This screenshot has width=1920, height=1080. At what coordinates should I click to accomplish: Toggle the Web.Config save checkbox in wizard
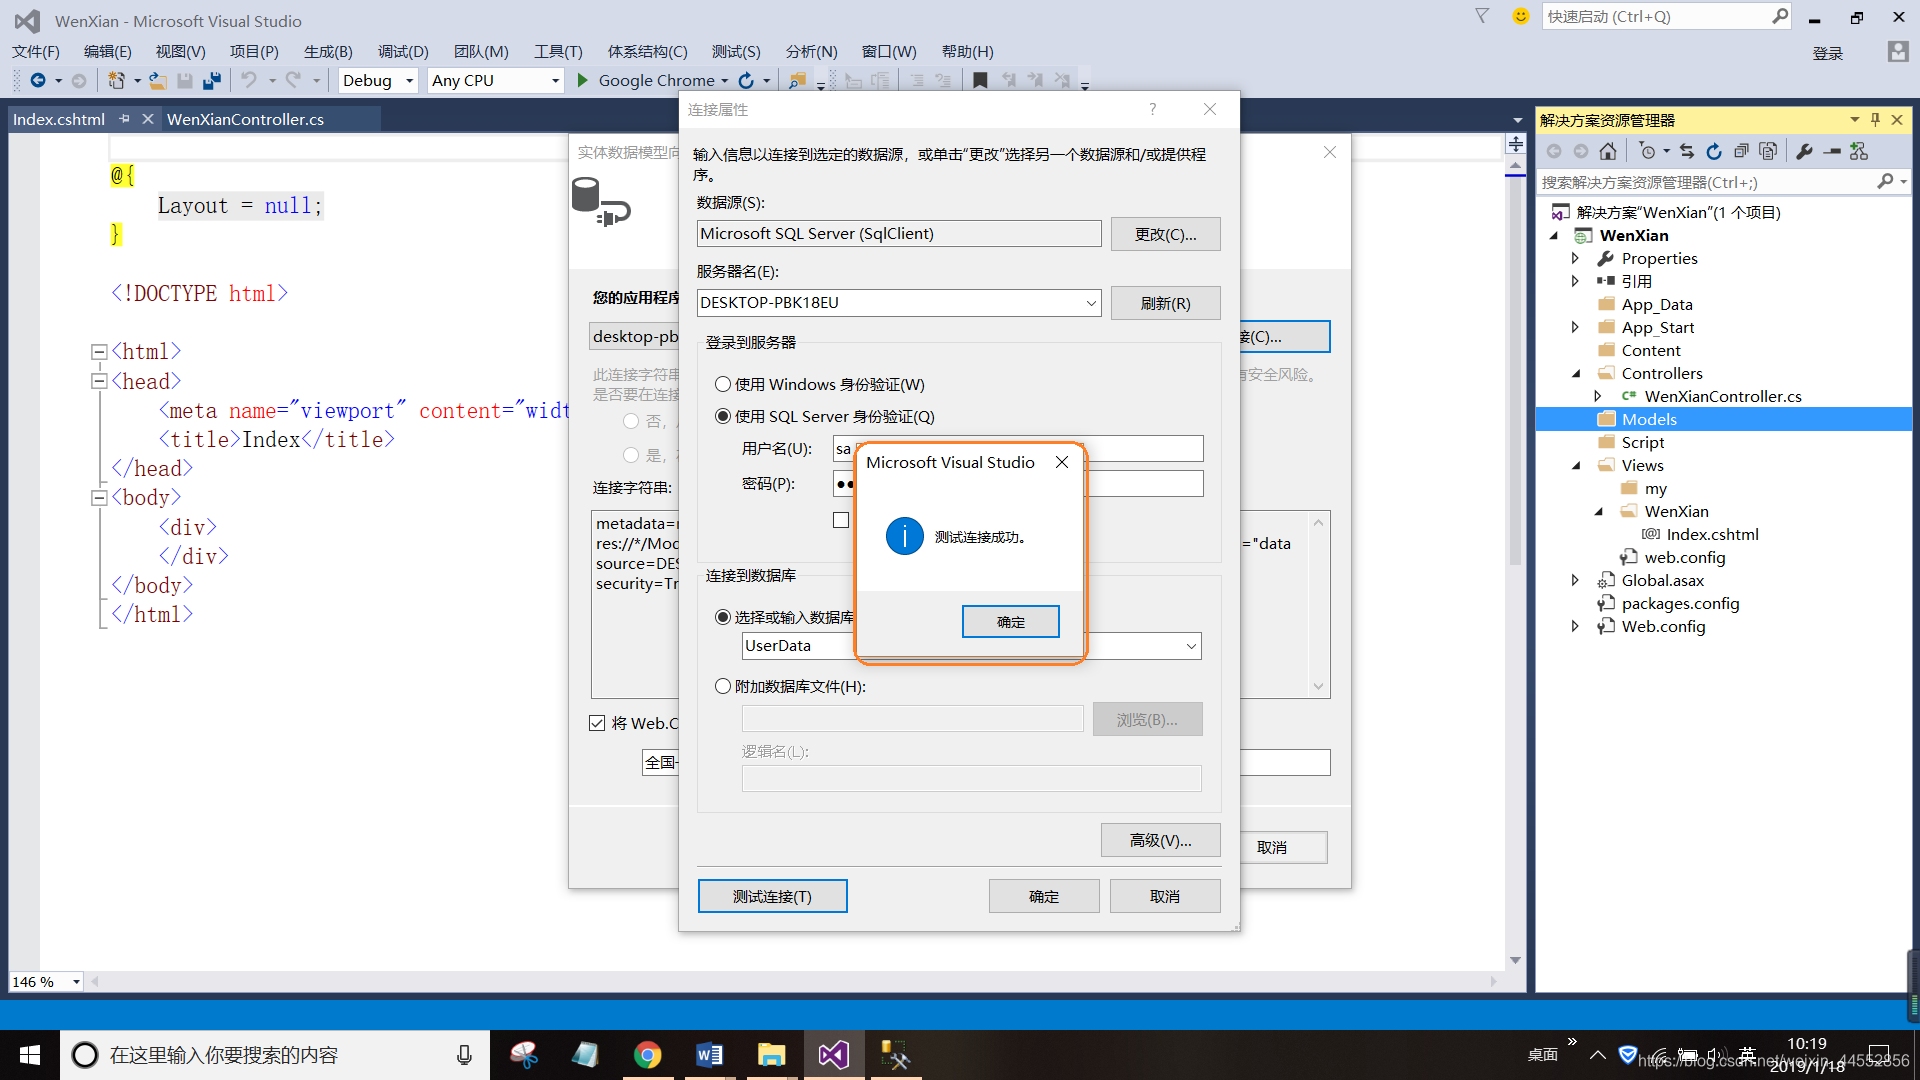(x=597, y=723)
